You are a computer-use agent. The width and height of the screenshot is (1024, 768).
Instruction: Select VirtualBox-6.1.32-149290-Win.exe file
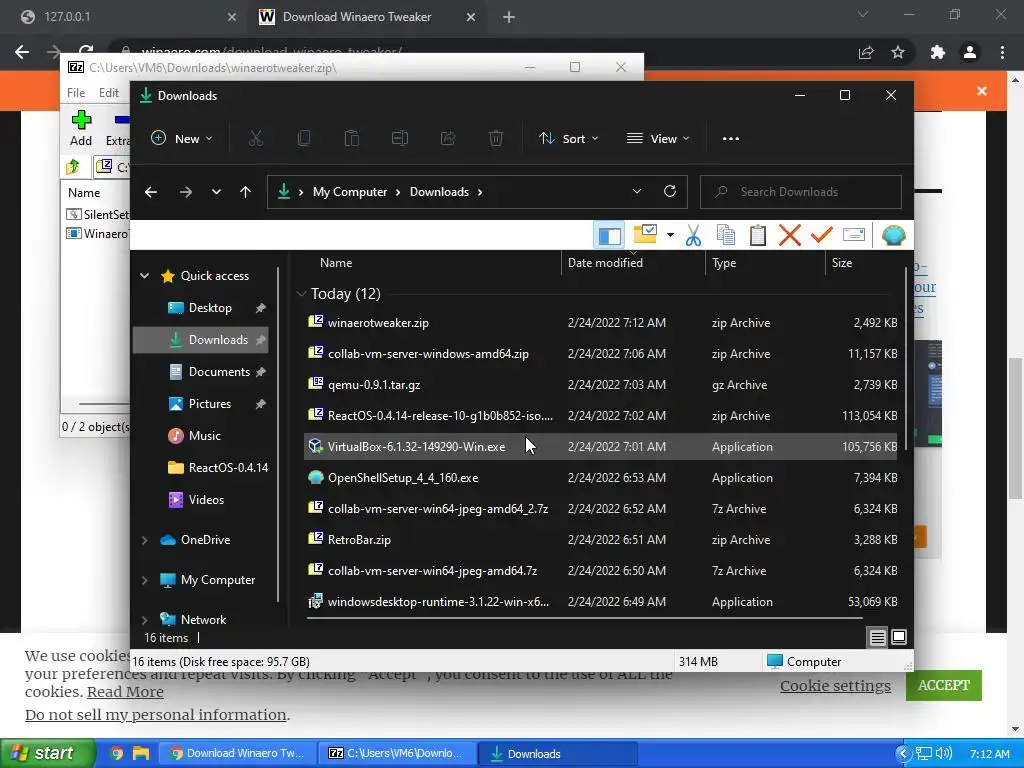[600, 447]
